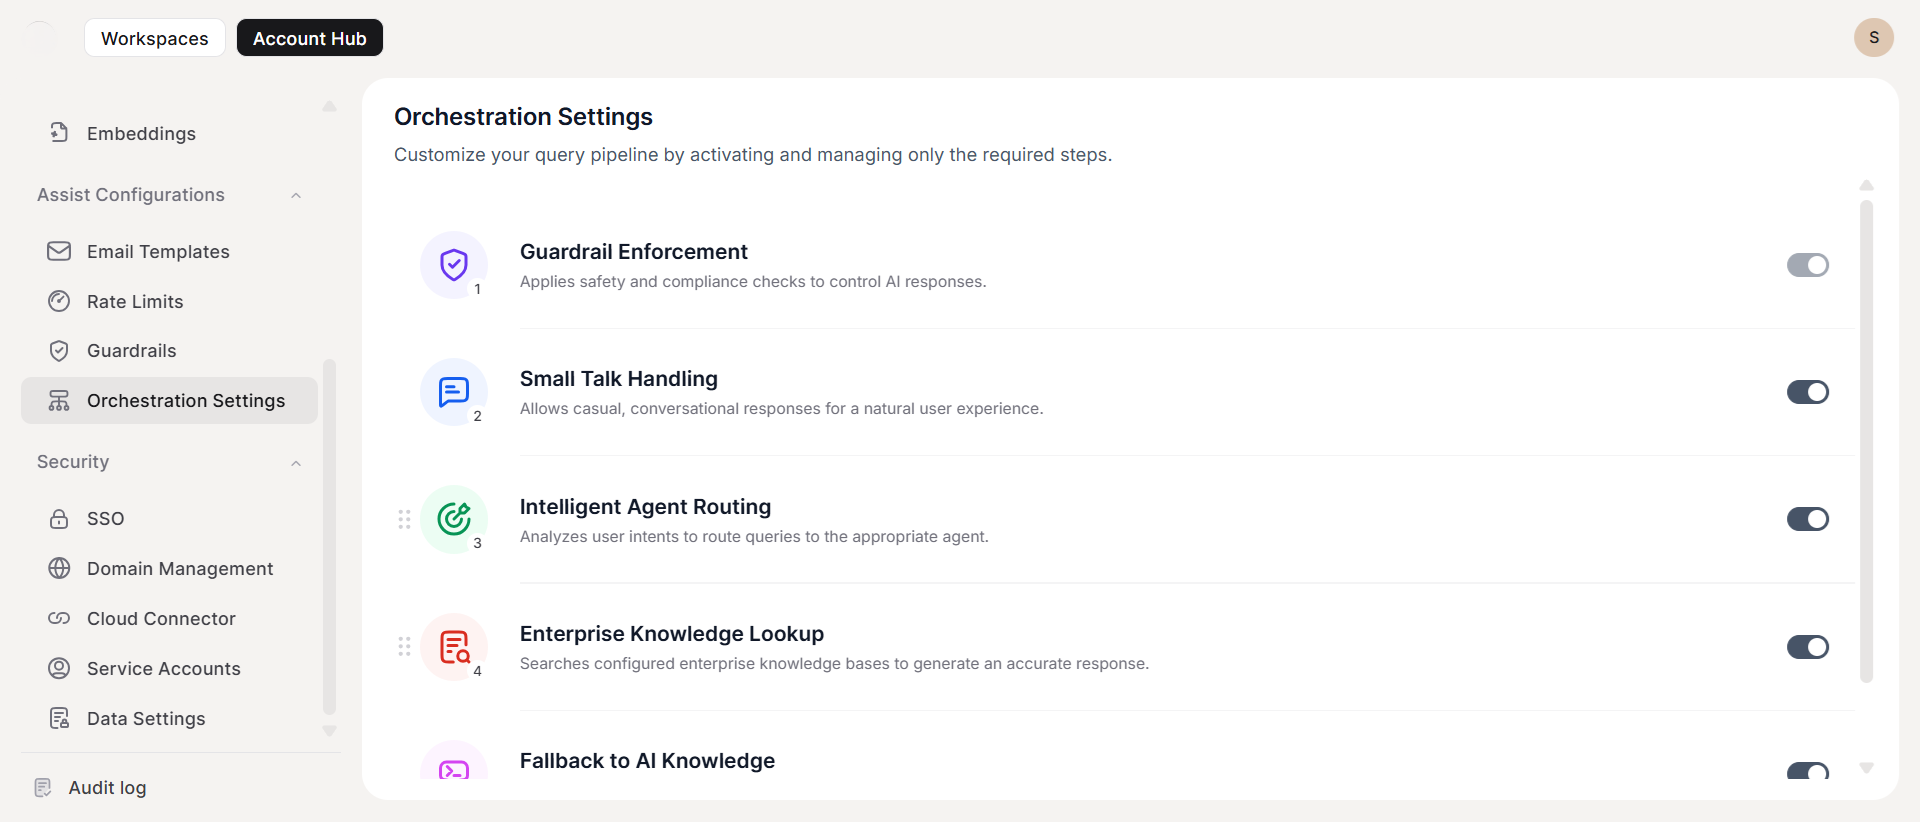Click the Email Templates envelope icon

[59, 251]
